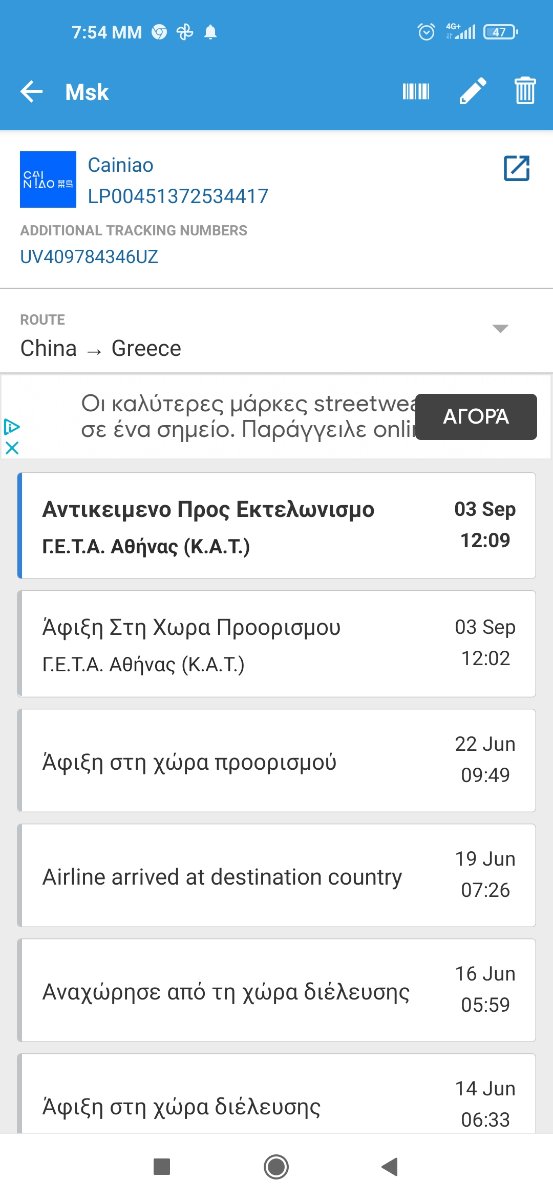Edit parcel with the pencil icon
The image size is (553, 1200).
point(472,92)
